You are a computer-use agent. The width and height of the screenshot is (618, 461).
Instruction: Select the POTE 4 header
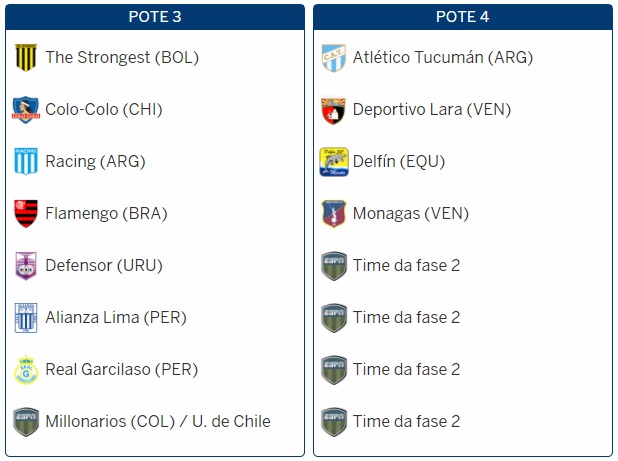(463, 17)
